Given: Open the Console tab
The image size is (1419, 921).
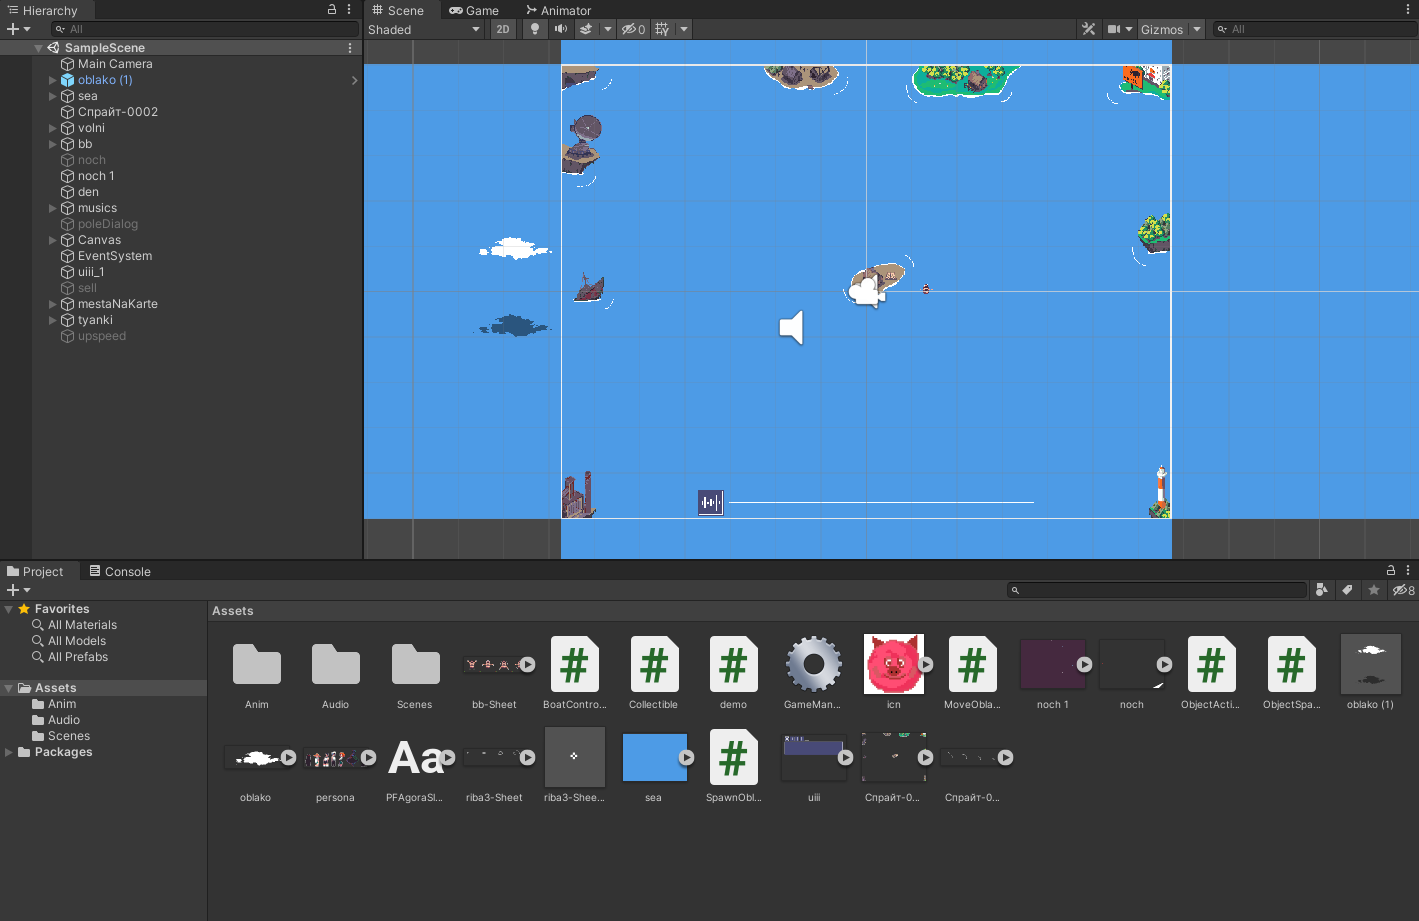Looking at the screenshot, I should coord(120,571).
